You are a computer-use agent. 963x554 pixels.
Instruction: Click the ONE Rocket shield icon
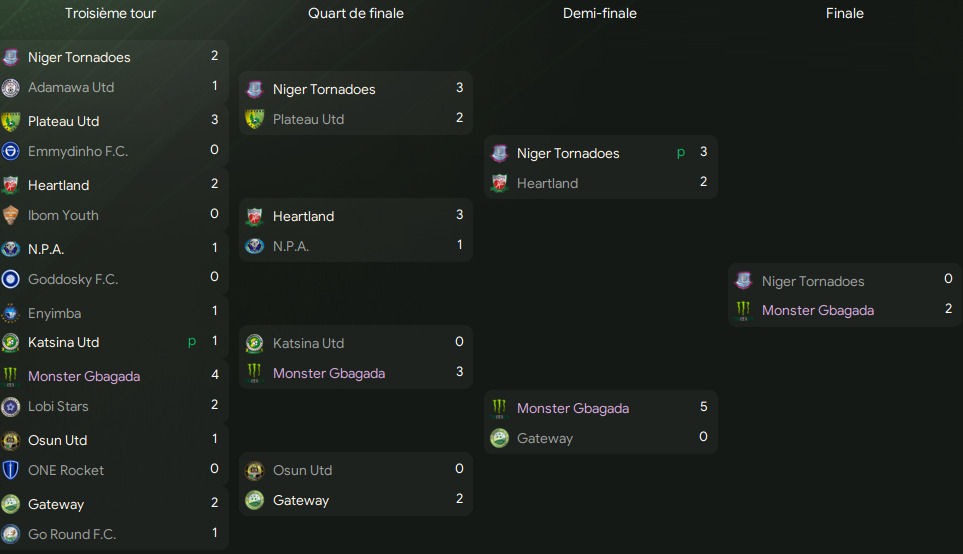11,470
